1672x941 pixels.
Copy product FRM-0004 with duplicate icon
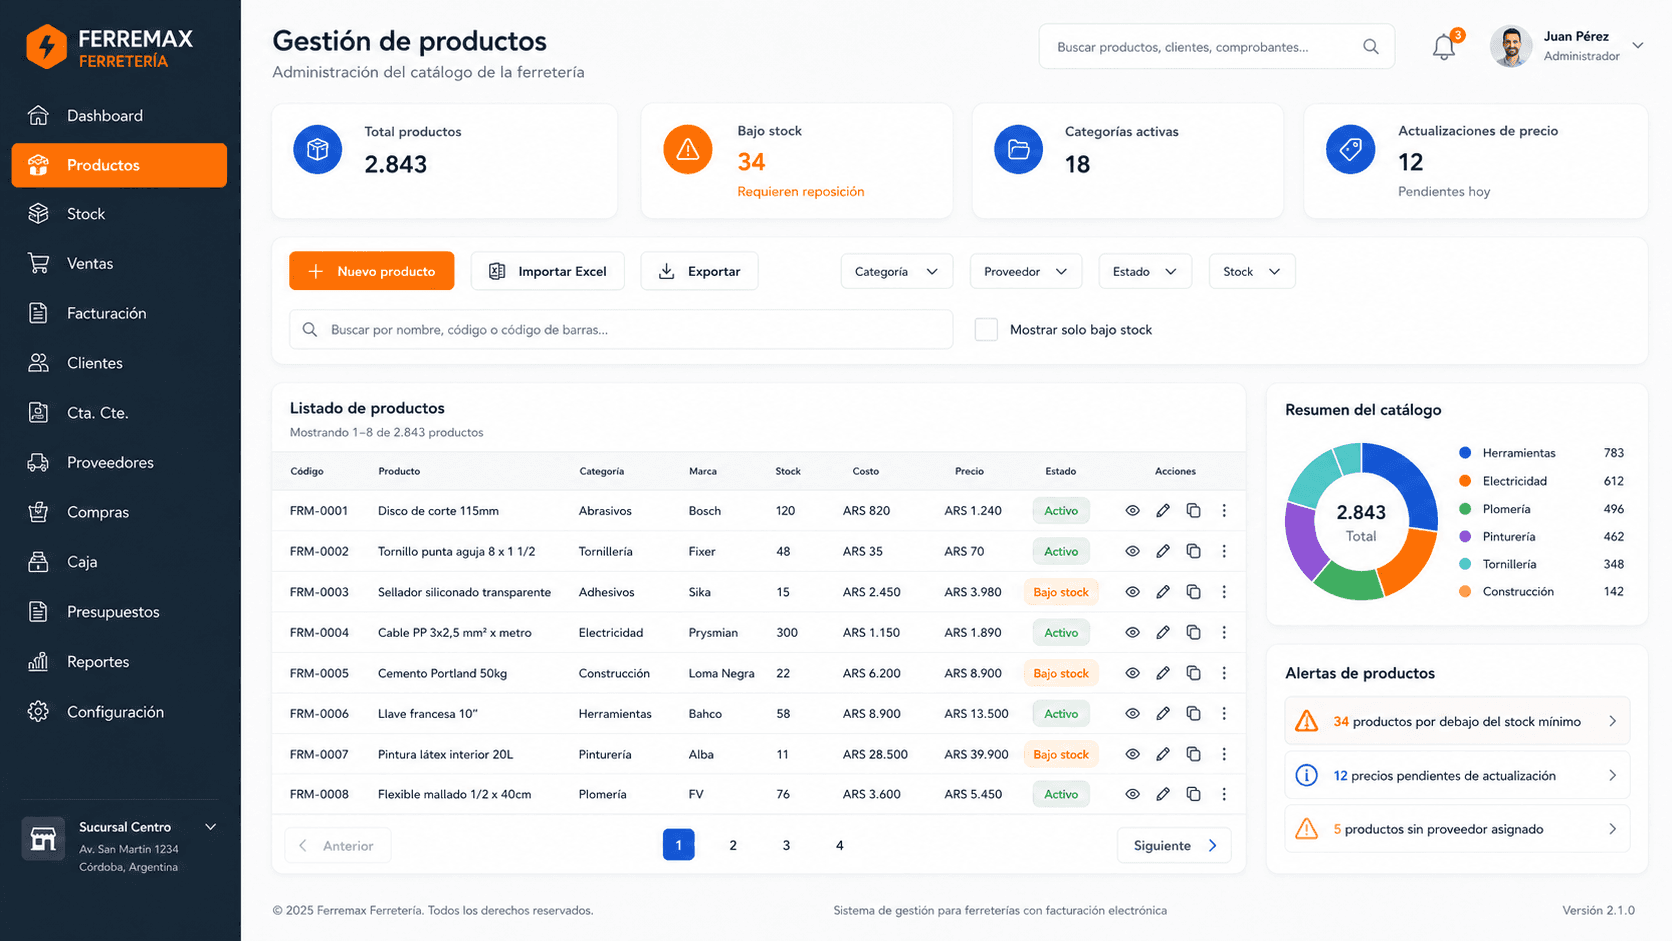pyautogui.click(x=1193, y=633)
